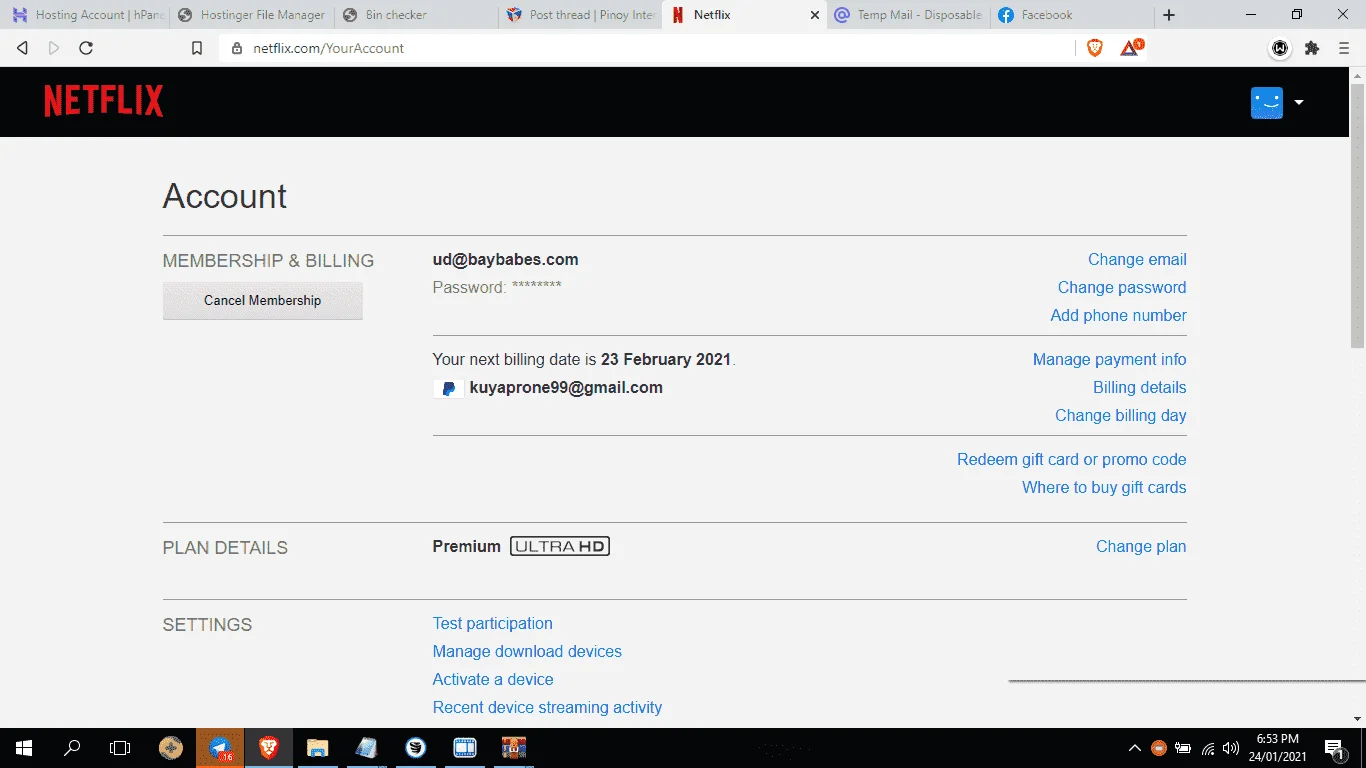Expand the profile dropdown arrow
1366x768 pixels.
tap(1299, 103)
